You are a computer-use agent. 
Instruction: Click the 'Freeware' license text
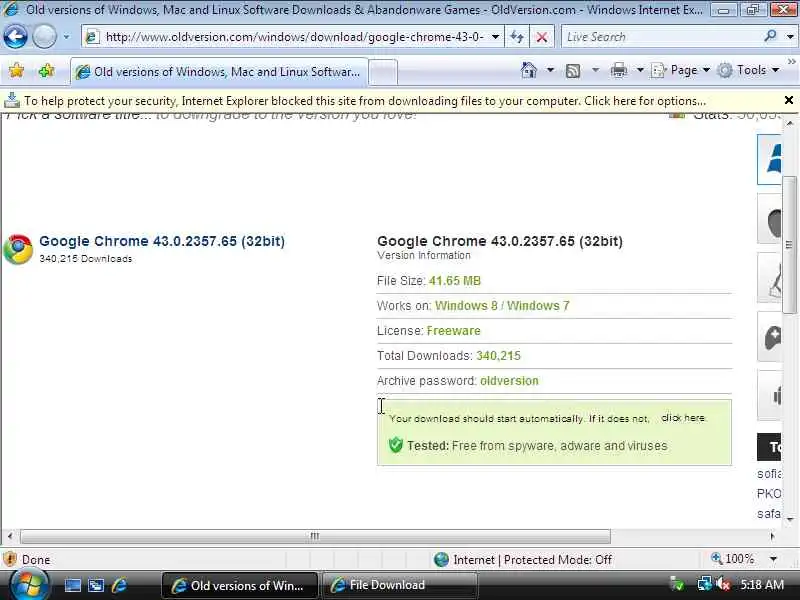pos(454,331)
